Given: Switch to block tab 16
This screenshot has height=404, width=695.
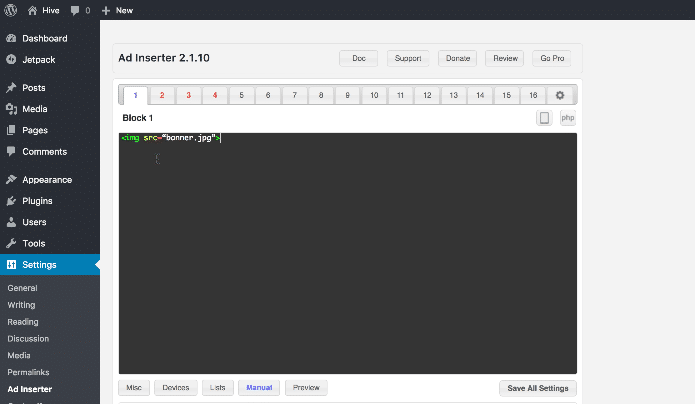Looking at the screenshot, I should 533,95.
